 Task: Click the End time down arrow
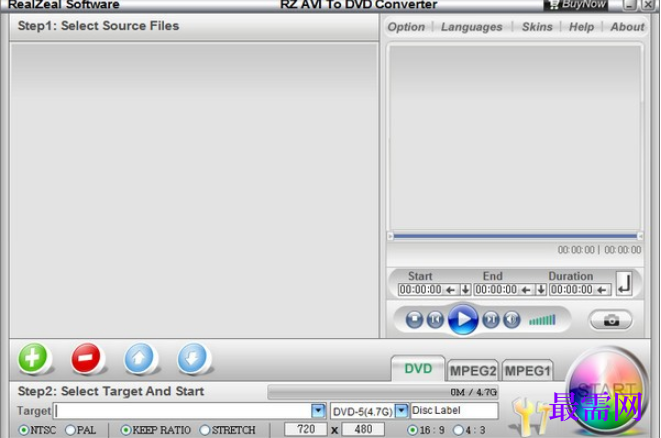(541, 290)
